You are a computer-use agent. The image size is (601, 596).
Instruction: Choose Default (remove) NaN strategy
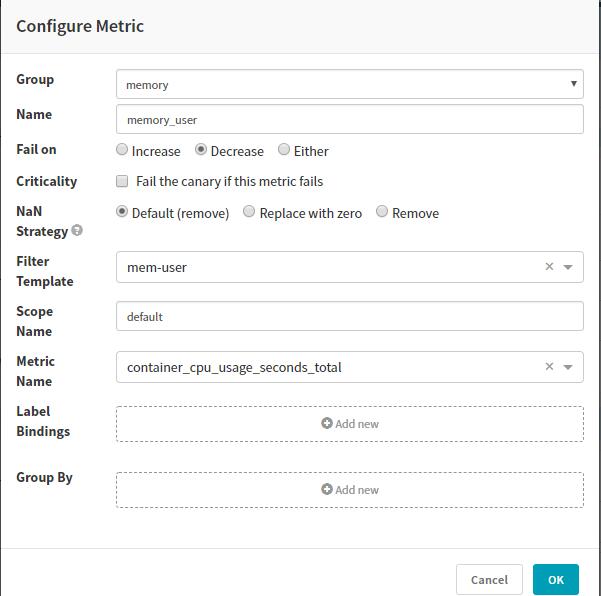coord(122,212)
